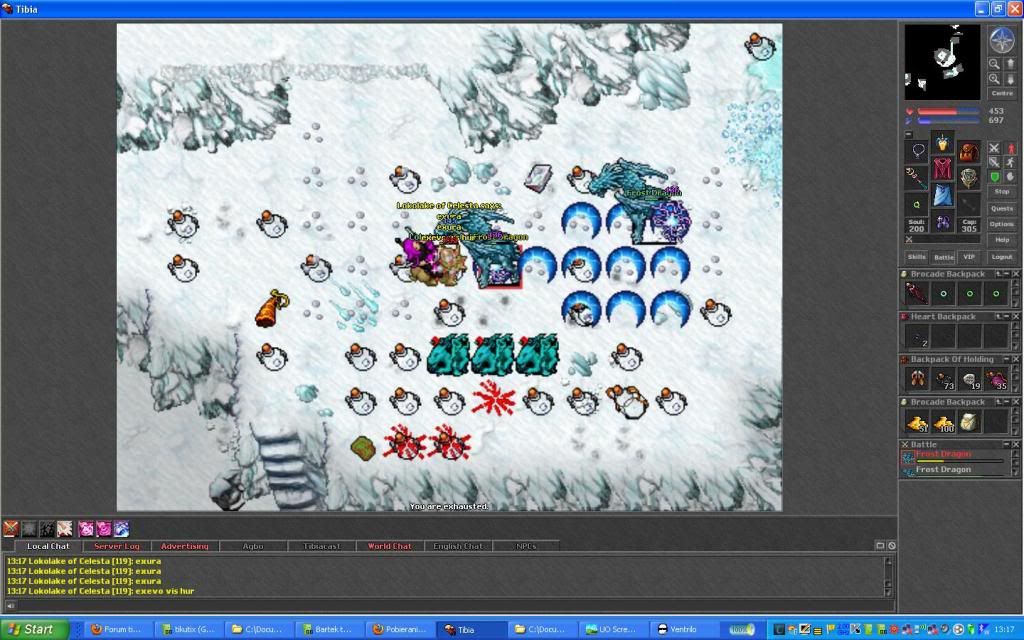
Task: Minimize the inventory panel
Action: click(x=908, y=134)
